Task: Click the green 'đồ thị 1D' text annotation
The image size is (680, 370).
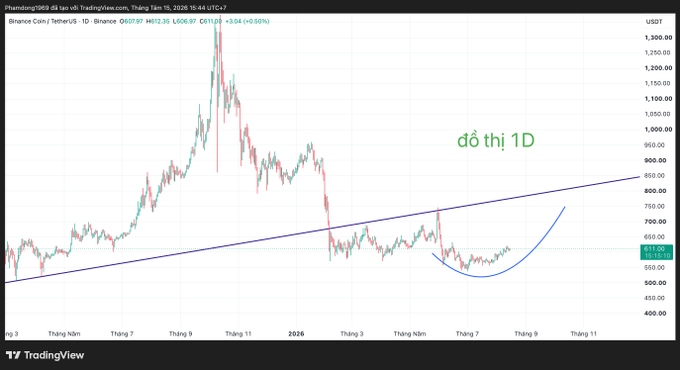Action: pyautogui.click(x=496, y=141)
